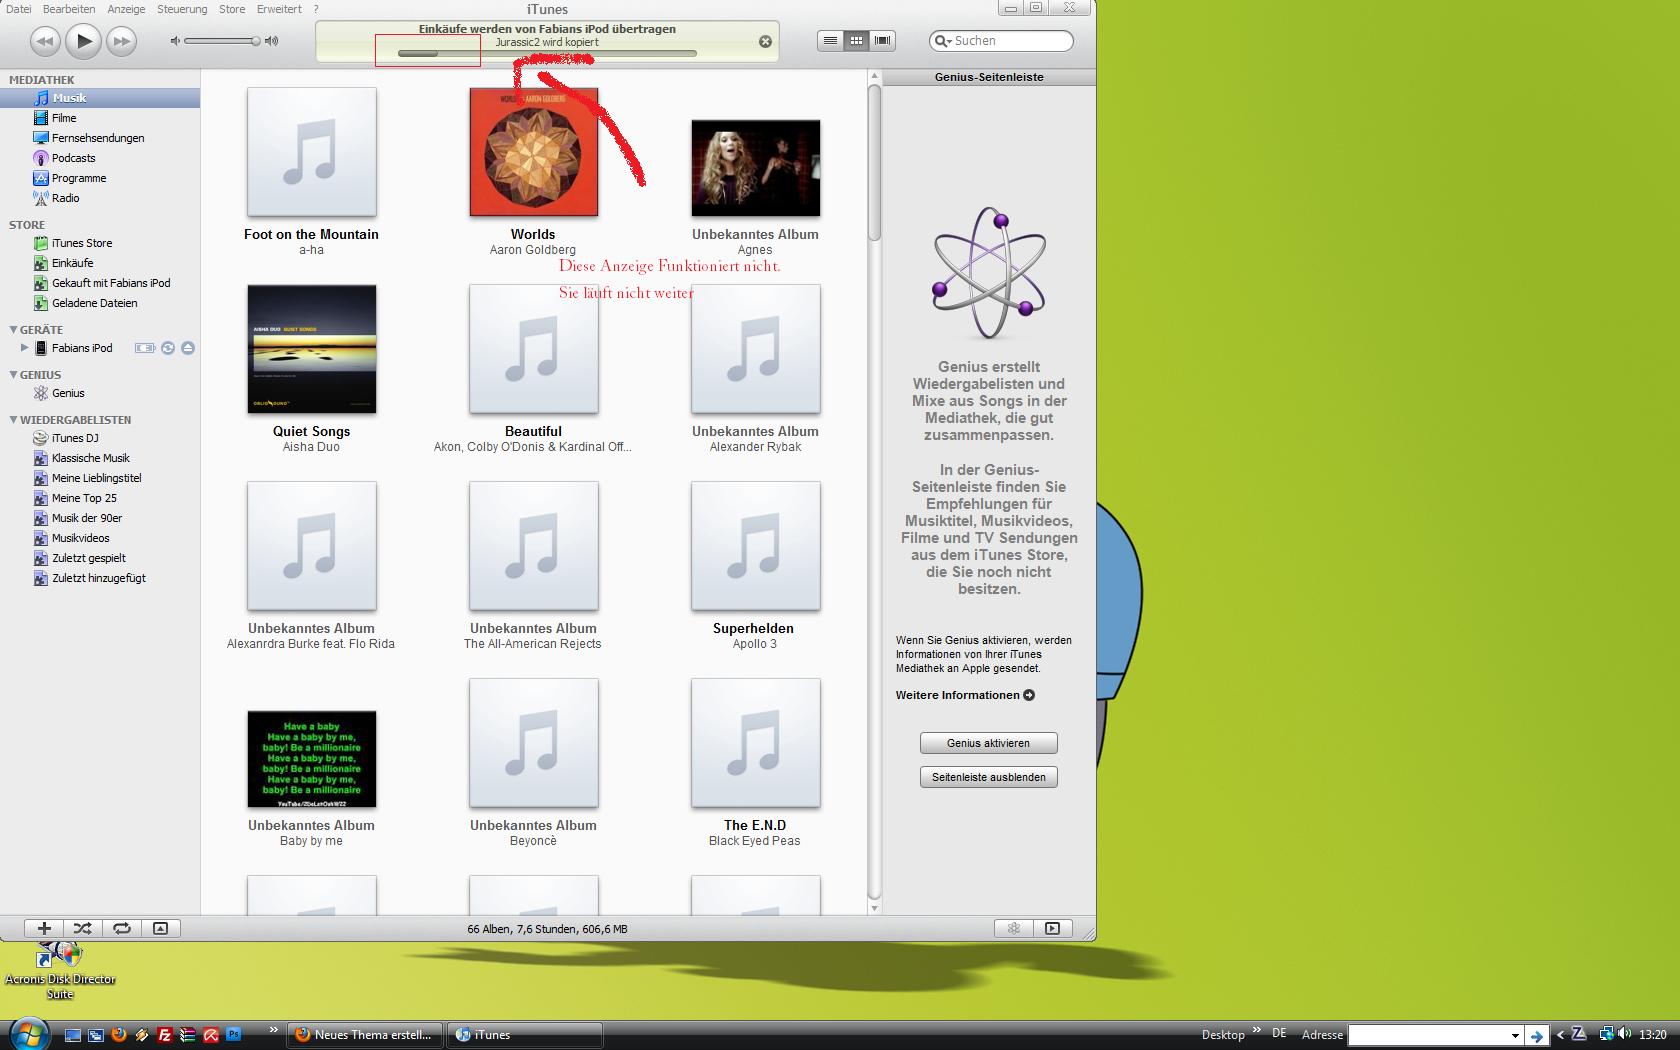Select the Worlds album by Aaron Goldberg
Image resolution: width=1680 pixels, height=1050 pixels.
click(x=534, y=152)
